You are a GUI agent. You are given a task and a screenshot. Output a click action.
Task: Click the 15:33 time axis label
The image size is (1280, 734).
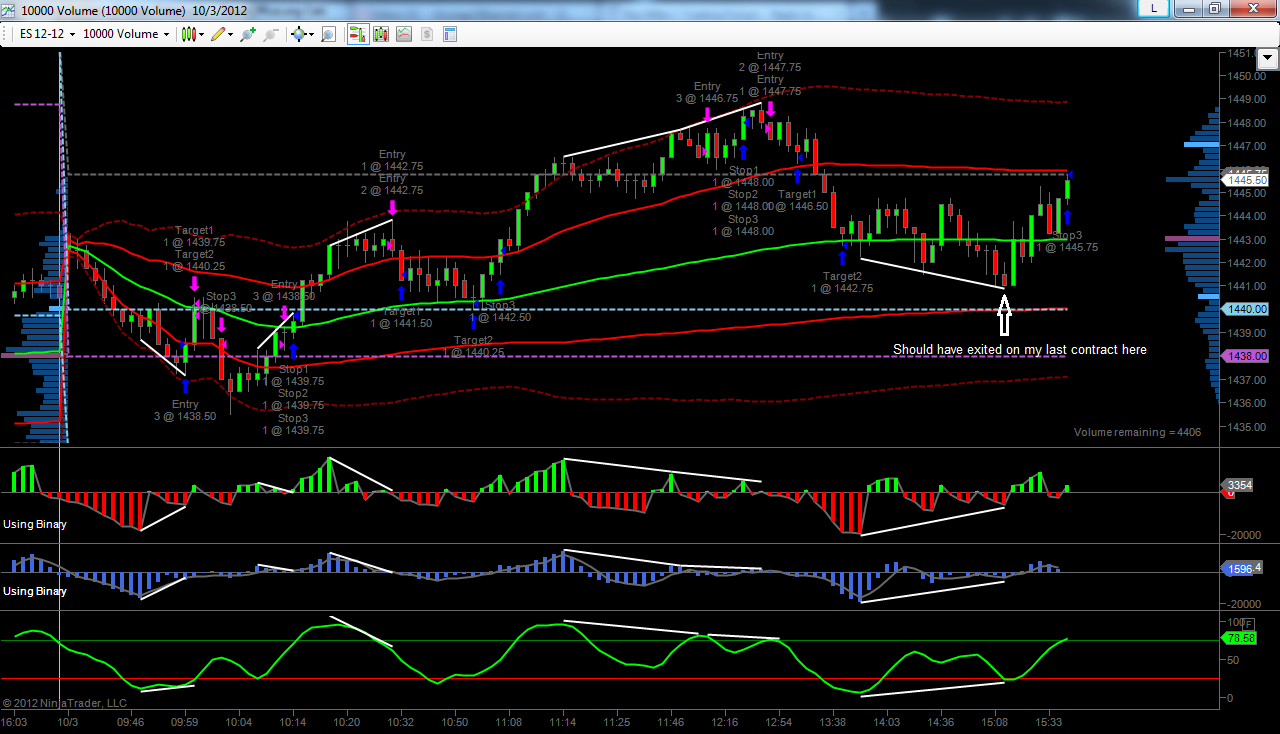1049,722
